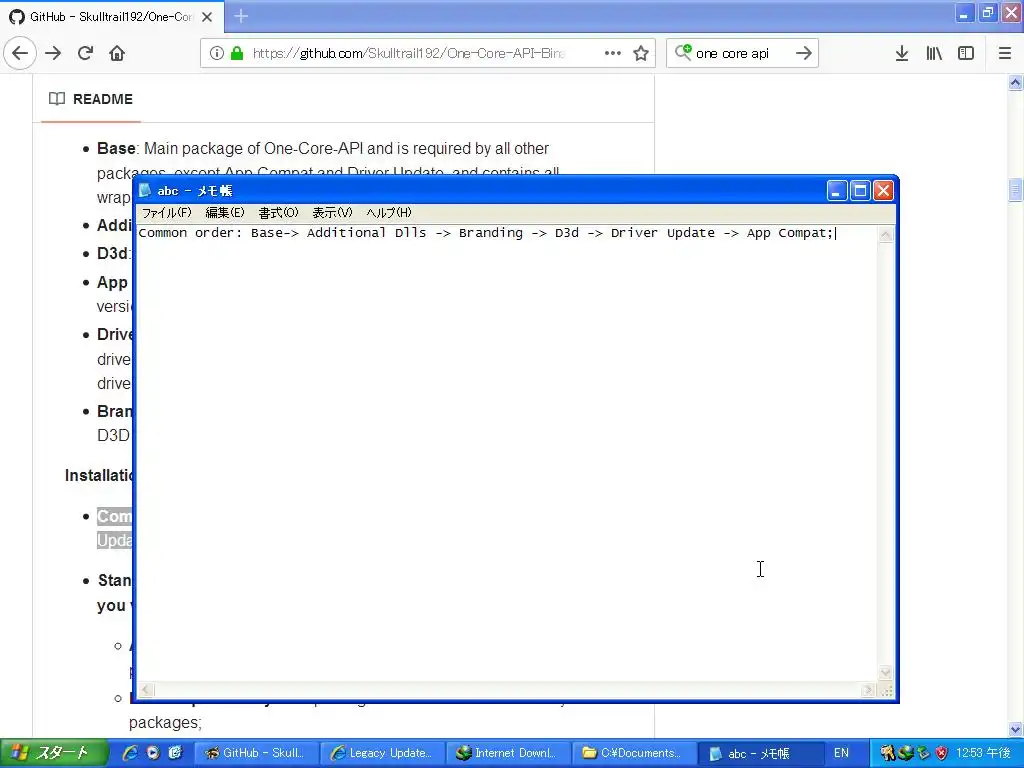1024x768 pixels.
Task: Launch Internet Explorer from quick launch
Action: click(x=130, y=753)
